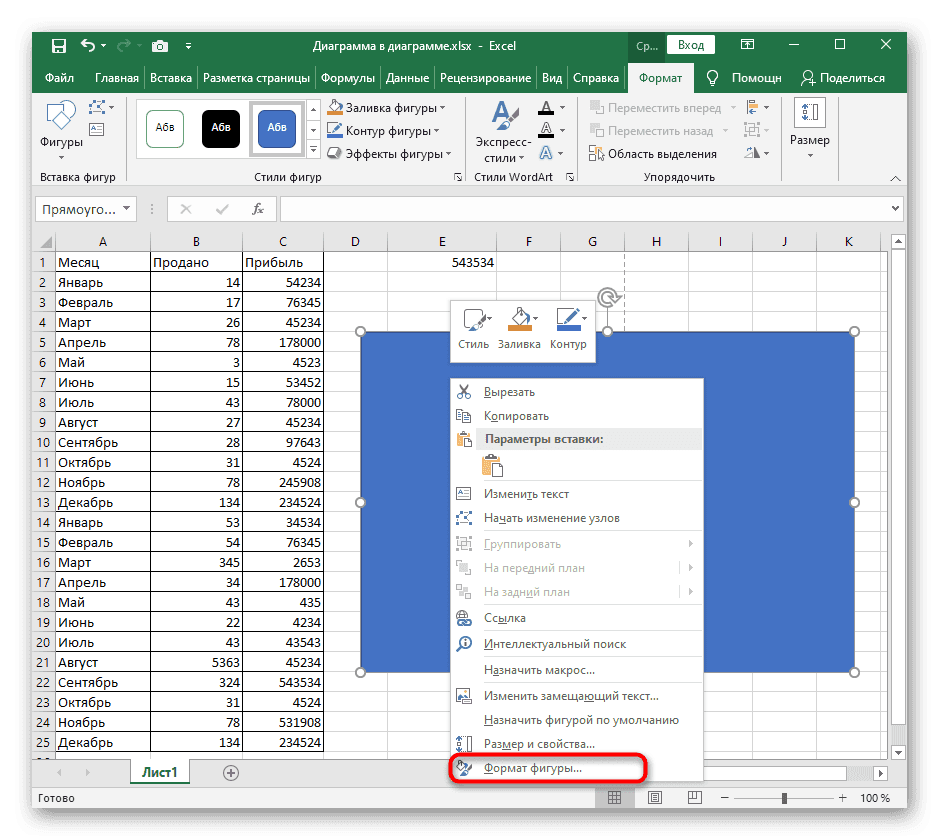
Task: Expand Shape Fill (Заливка фигуры) dropdown
Action: [x=443, y=108]
